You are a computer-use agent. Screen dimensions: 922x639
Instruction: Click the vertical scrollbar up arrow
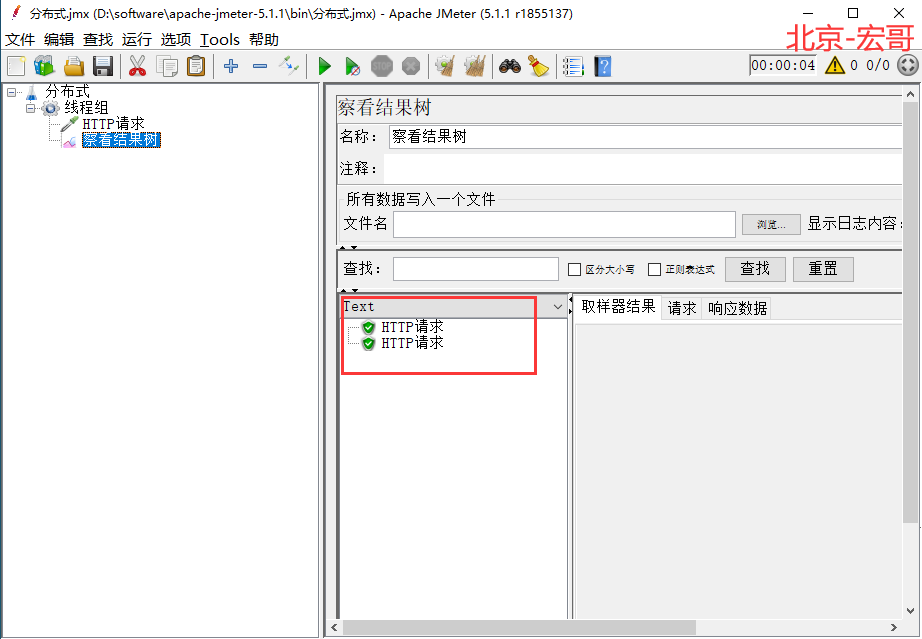[910, 94]
